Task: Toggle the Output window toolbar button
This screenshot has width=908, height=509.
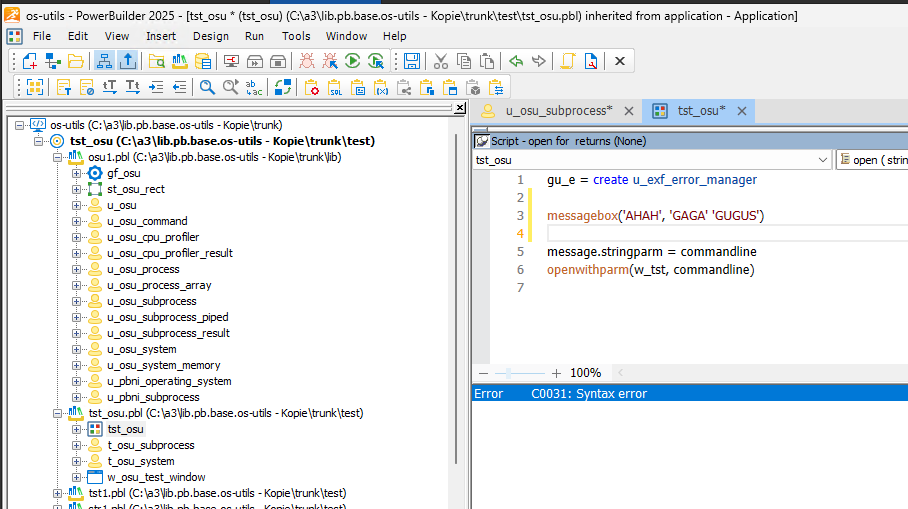Action: (x=127, y=61)
